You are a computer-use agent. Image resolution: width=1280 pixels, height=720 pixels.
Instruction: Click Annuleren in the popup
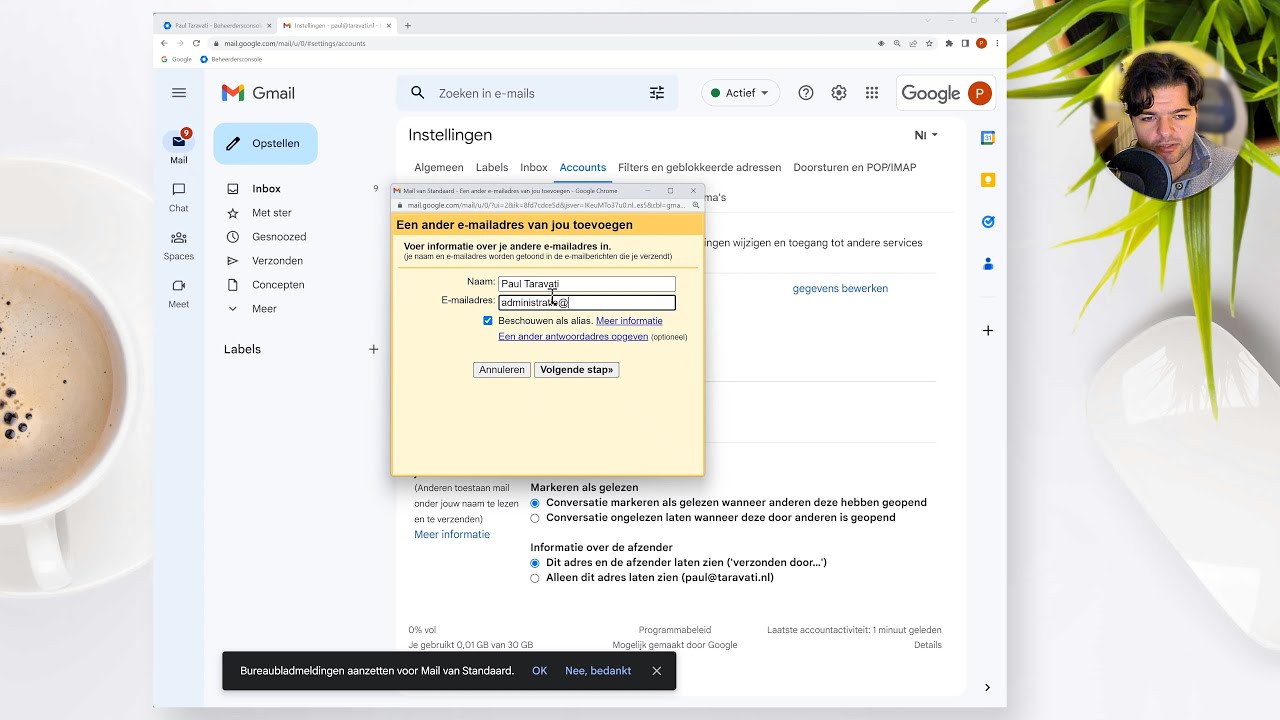coord(502,370)
